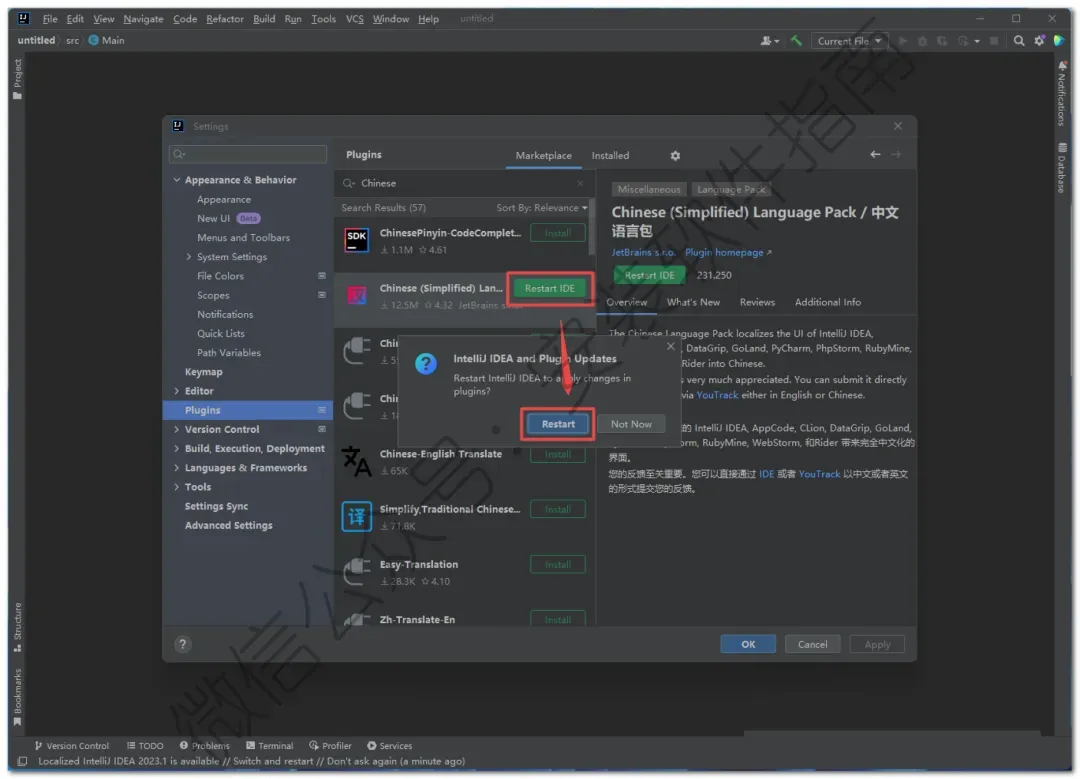
Task: Open the TODO tool window
Action: tap(145, 745)
